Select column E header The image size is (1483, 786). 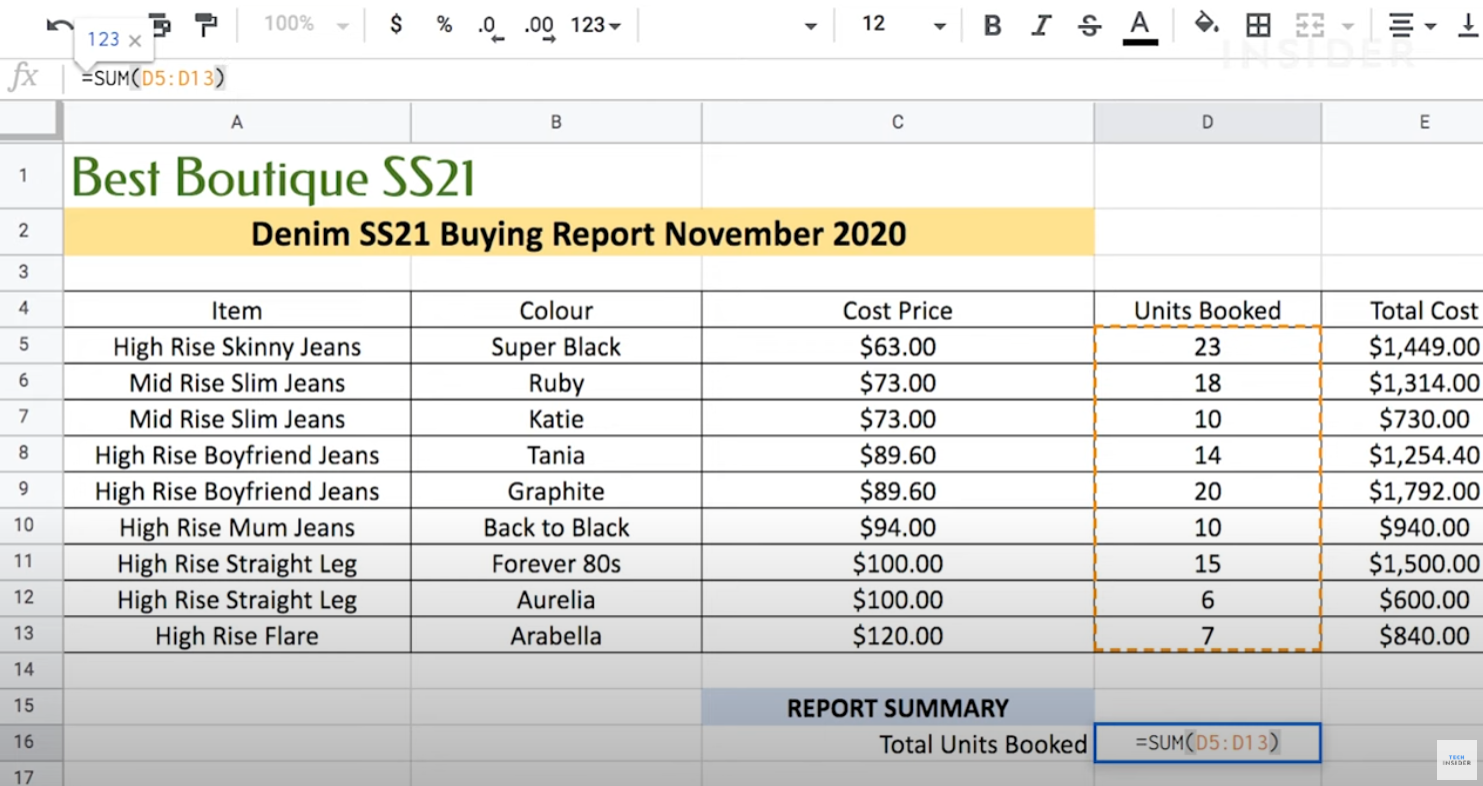[x=1402, y=122]
